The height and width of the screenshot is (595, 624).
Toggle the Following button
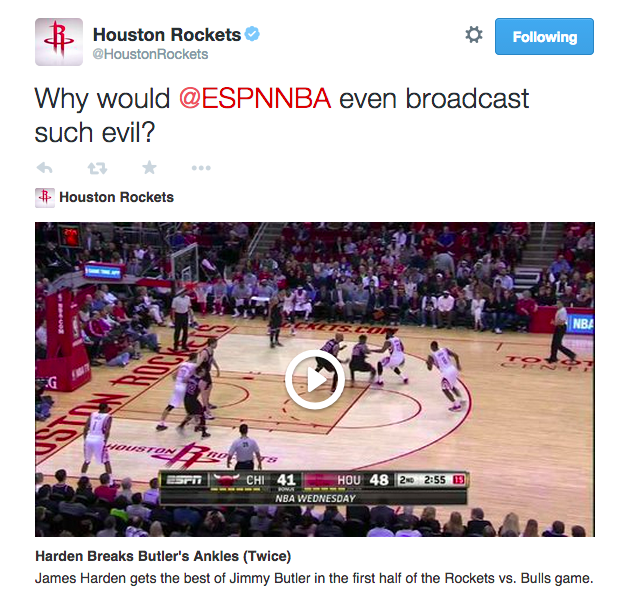tap(544, 37)
